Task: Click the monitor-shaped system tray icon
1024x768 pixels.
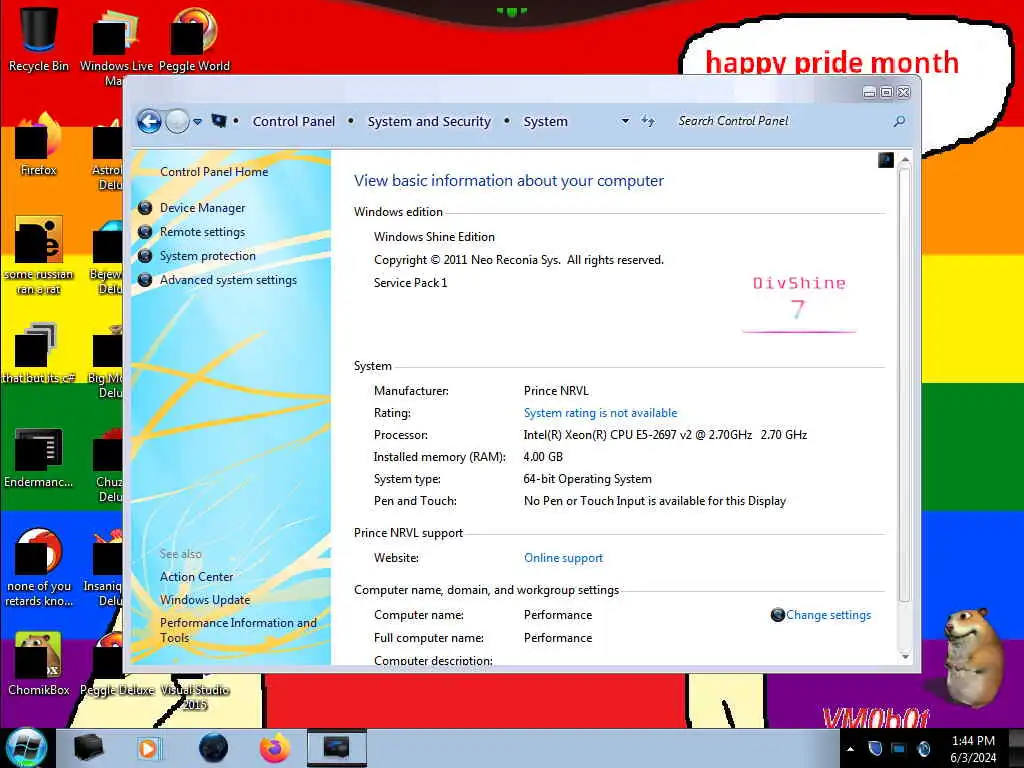Action: click(899, 748)
